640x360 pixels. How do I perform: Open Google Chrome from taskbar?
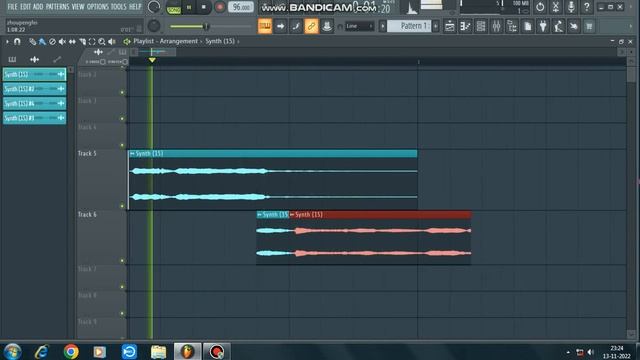tap(71, 351)
